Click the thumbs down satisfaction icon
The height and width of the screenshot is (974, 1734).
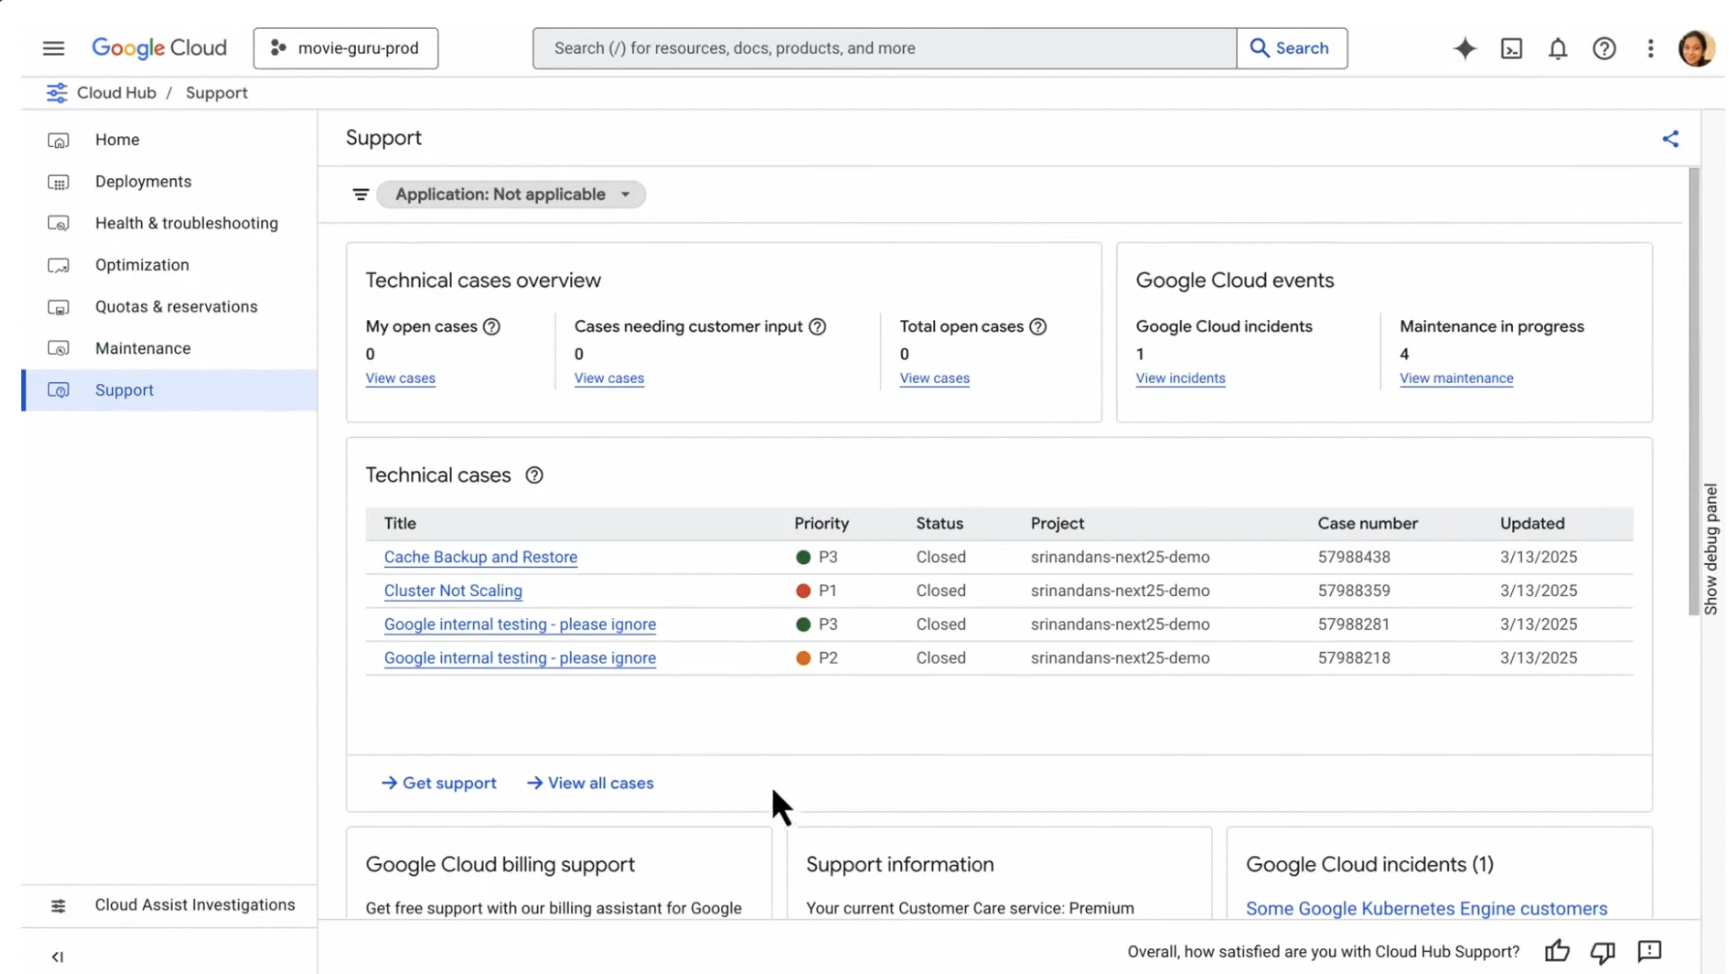tap(1602, 951)
